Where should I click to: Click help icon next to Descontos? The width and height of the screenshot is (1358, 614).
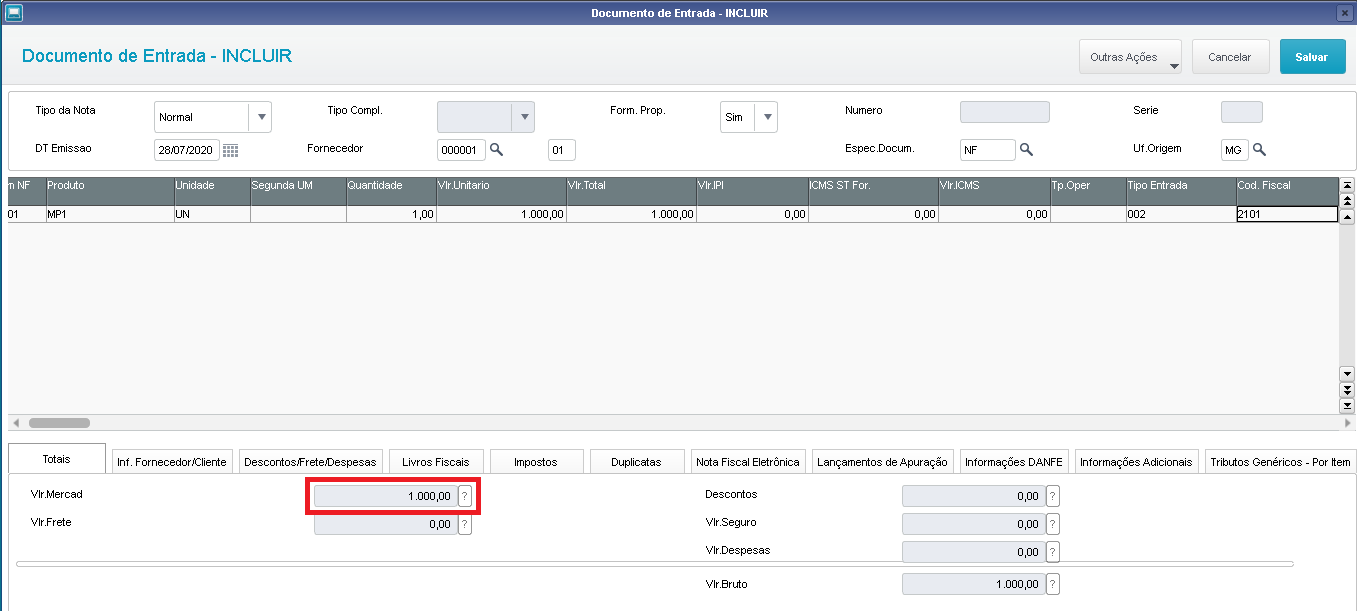tap(1052, 496)
